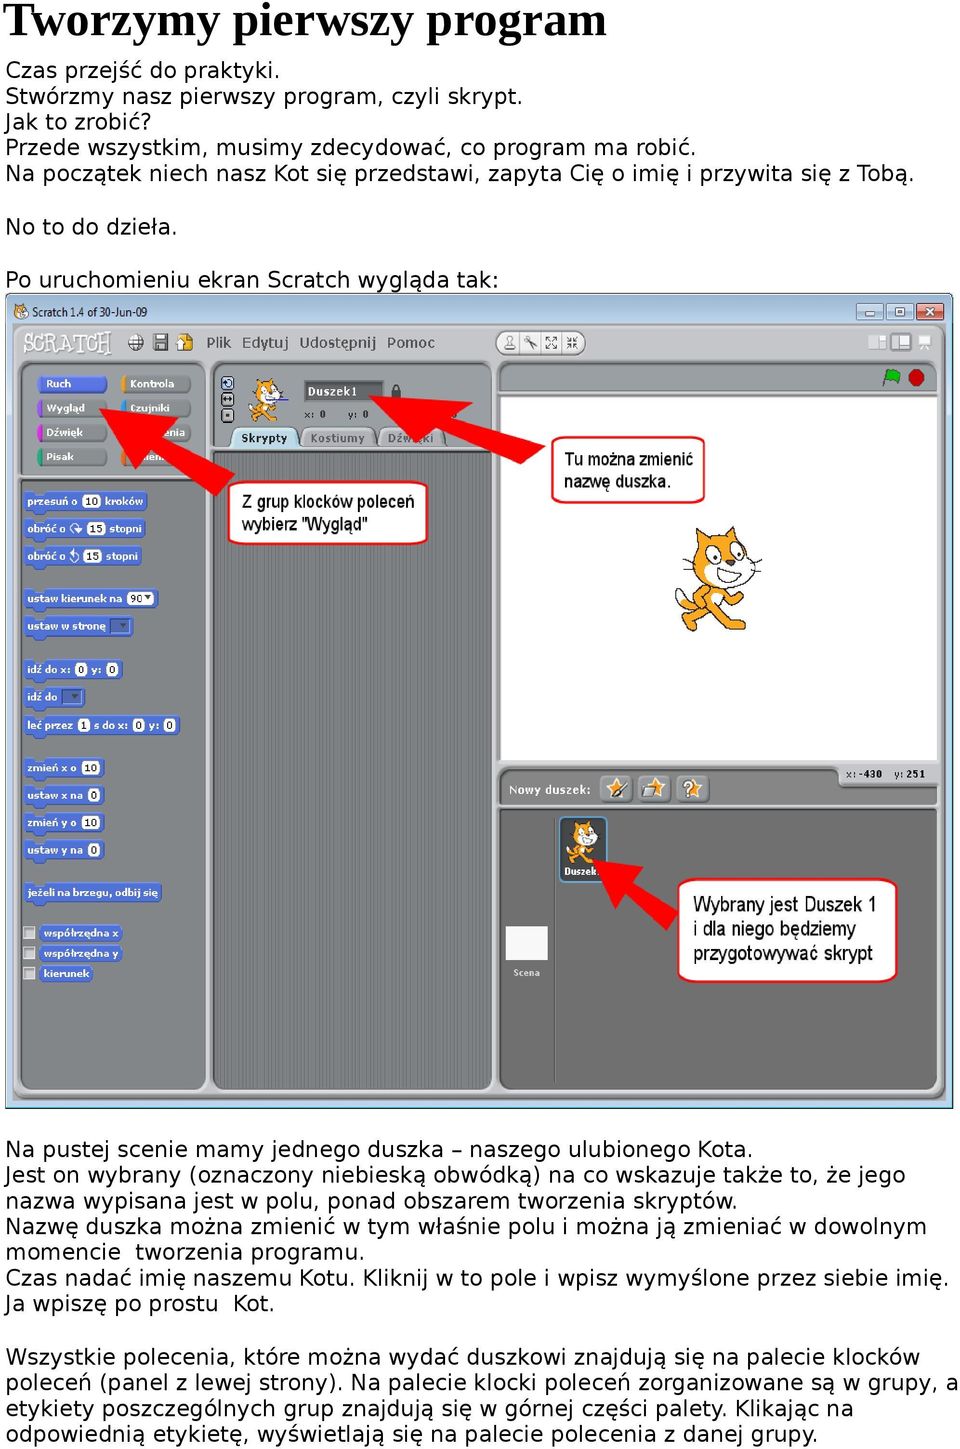
Task: Open the ustaw w stronę dropdown
Action: pos(120,626)
